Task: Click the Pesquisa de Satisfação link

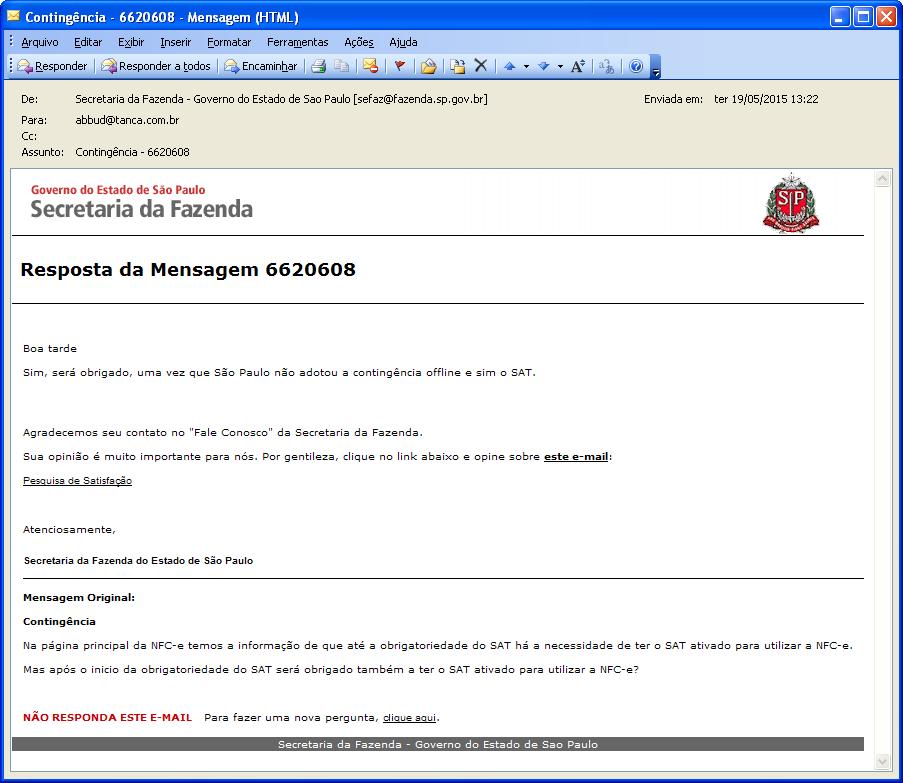Action: pyautogui.click(x=77, y=481)
